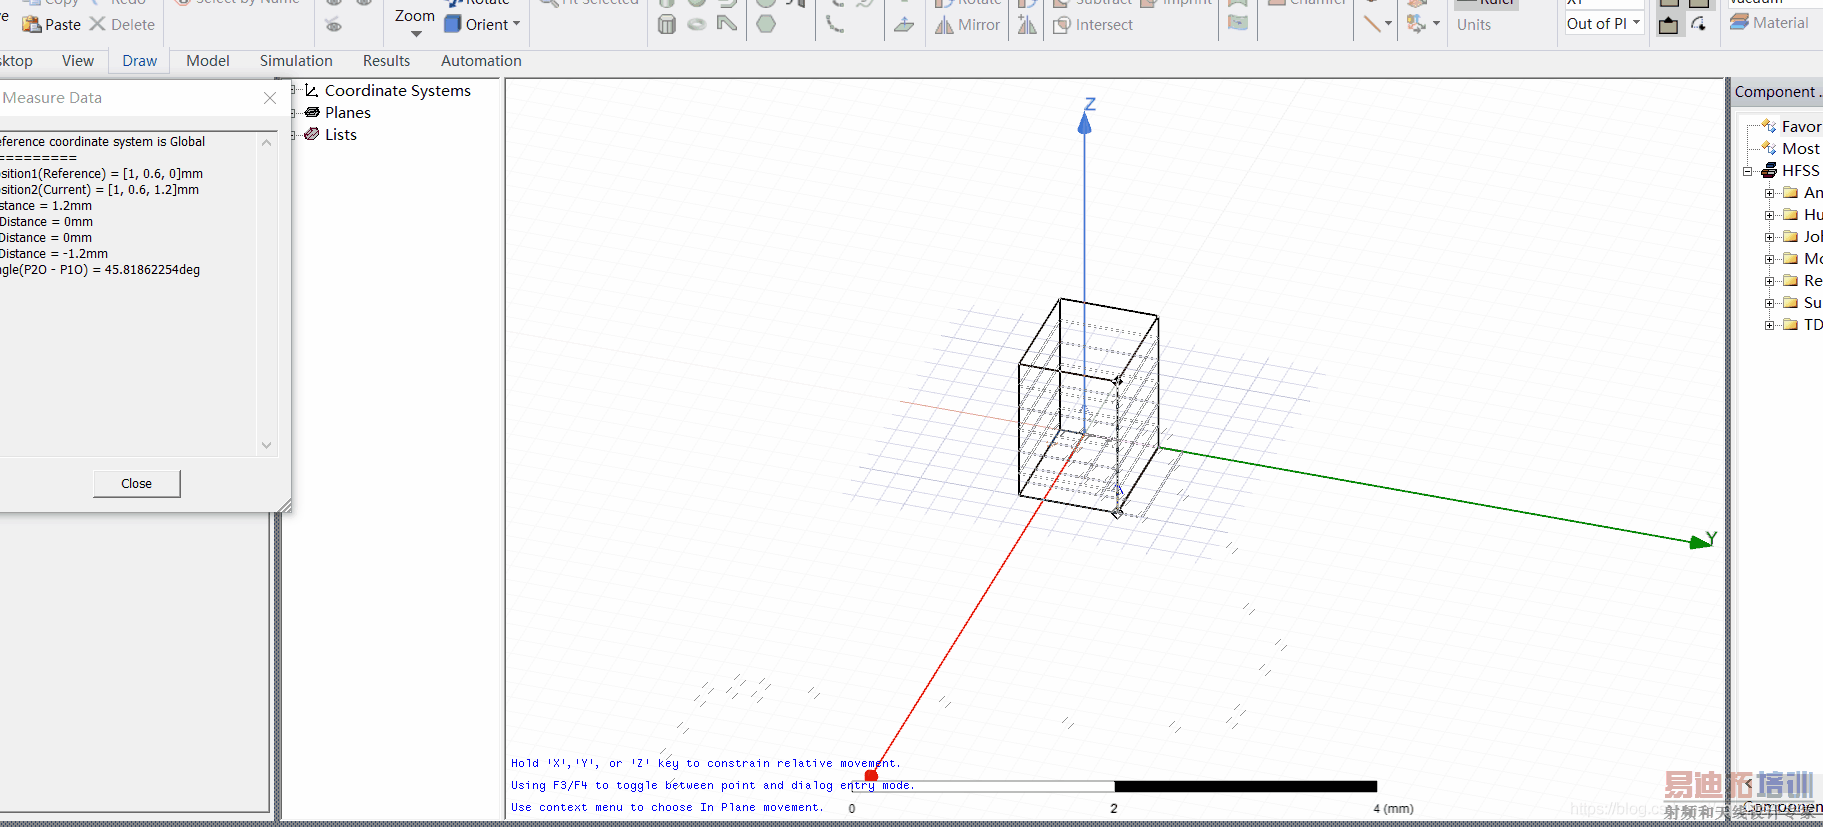This screenshot has height=827, width=1823.
Task: Click the Measure Data scroll up arrow
Action: pos(267,143)
